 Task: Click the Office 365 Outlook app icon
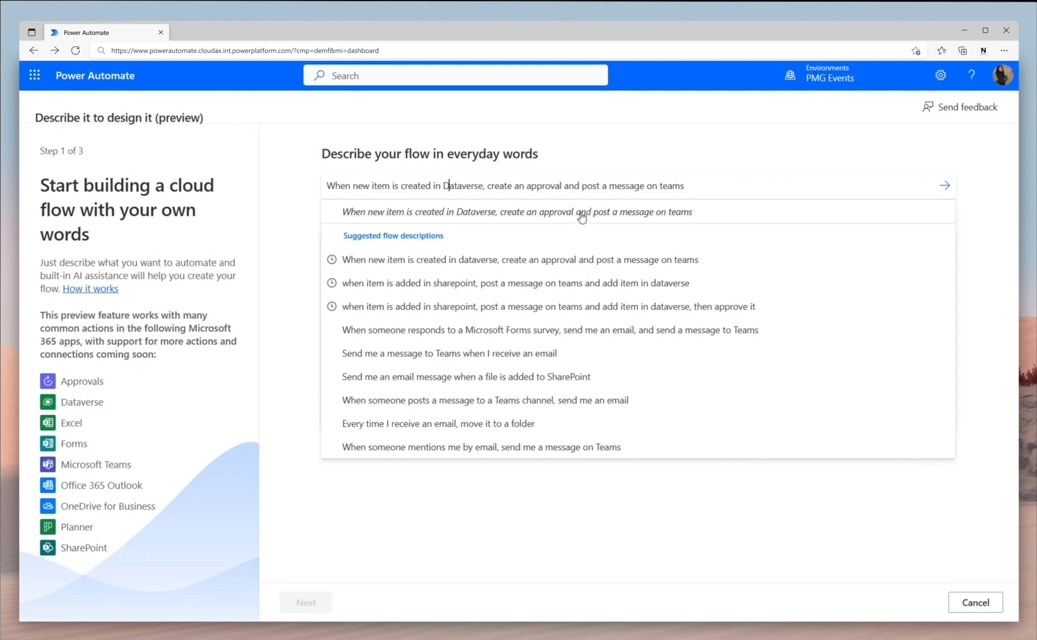point(48,485)
